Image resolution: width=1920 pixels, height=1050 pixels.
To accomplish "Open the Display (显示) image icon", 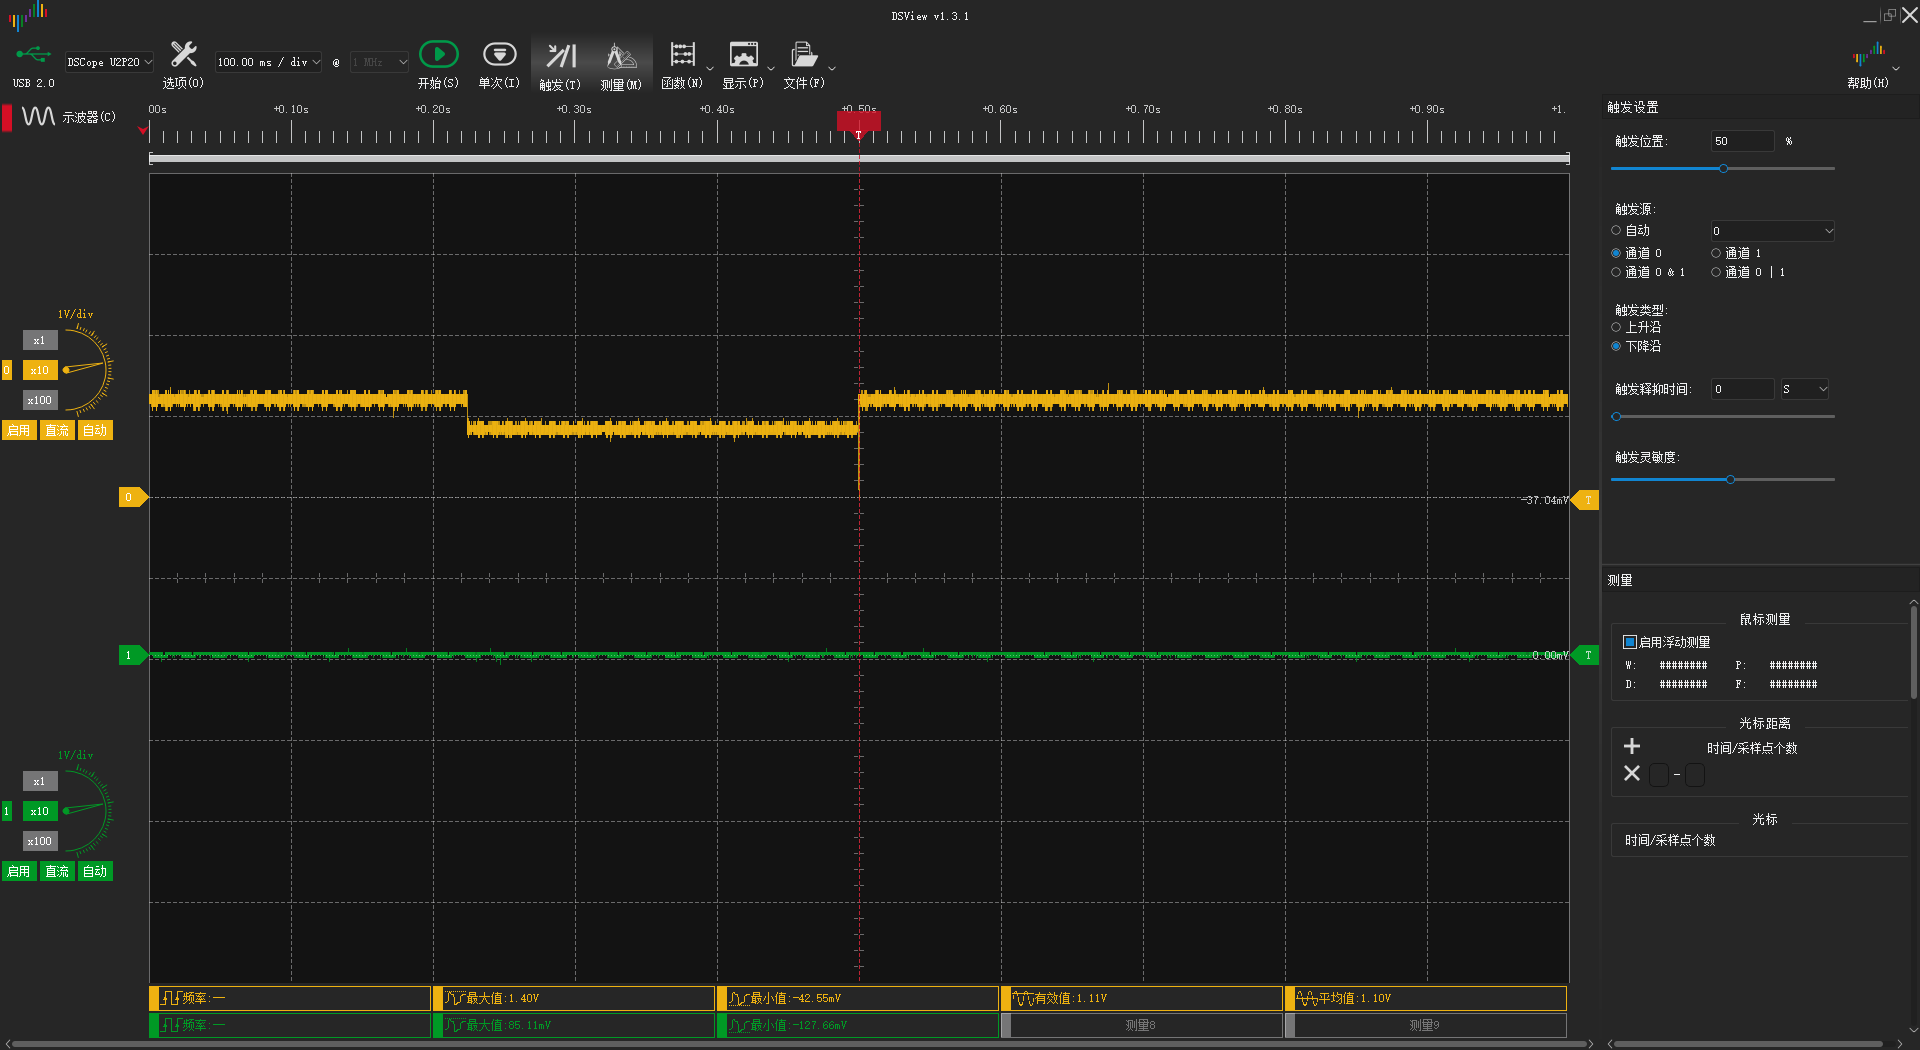I will (x=743, y=55).
